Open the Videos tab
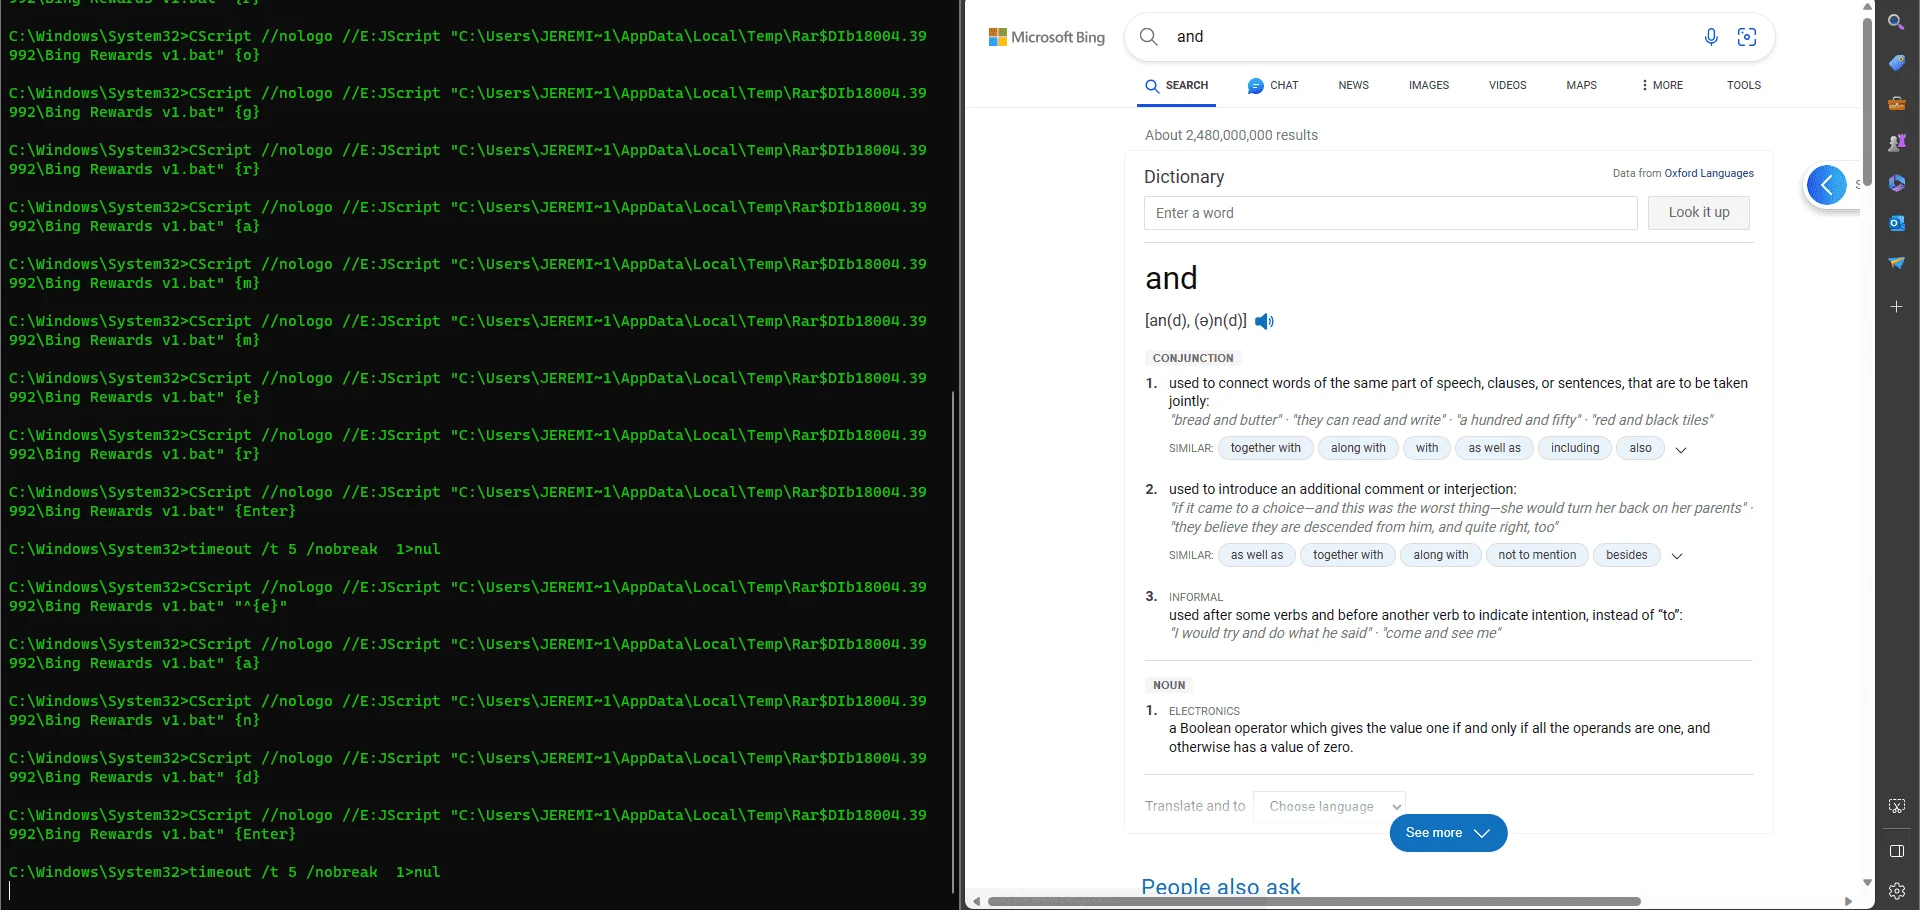 click(1507, 86)
